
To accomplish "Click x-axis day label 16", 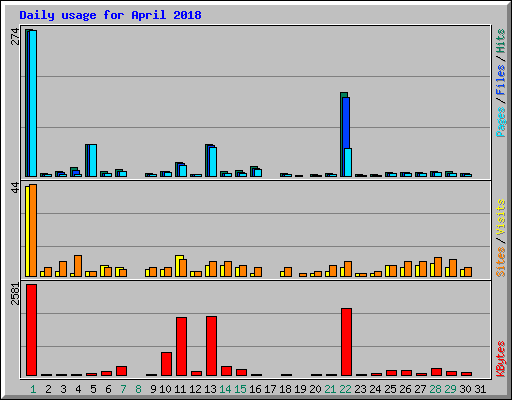I will click(x=255, y=389).
